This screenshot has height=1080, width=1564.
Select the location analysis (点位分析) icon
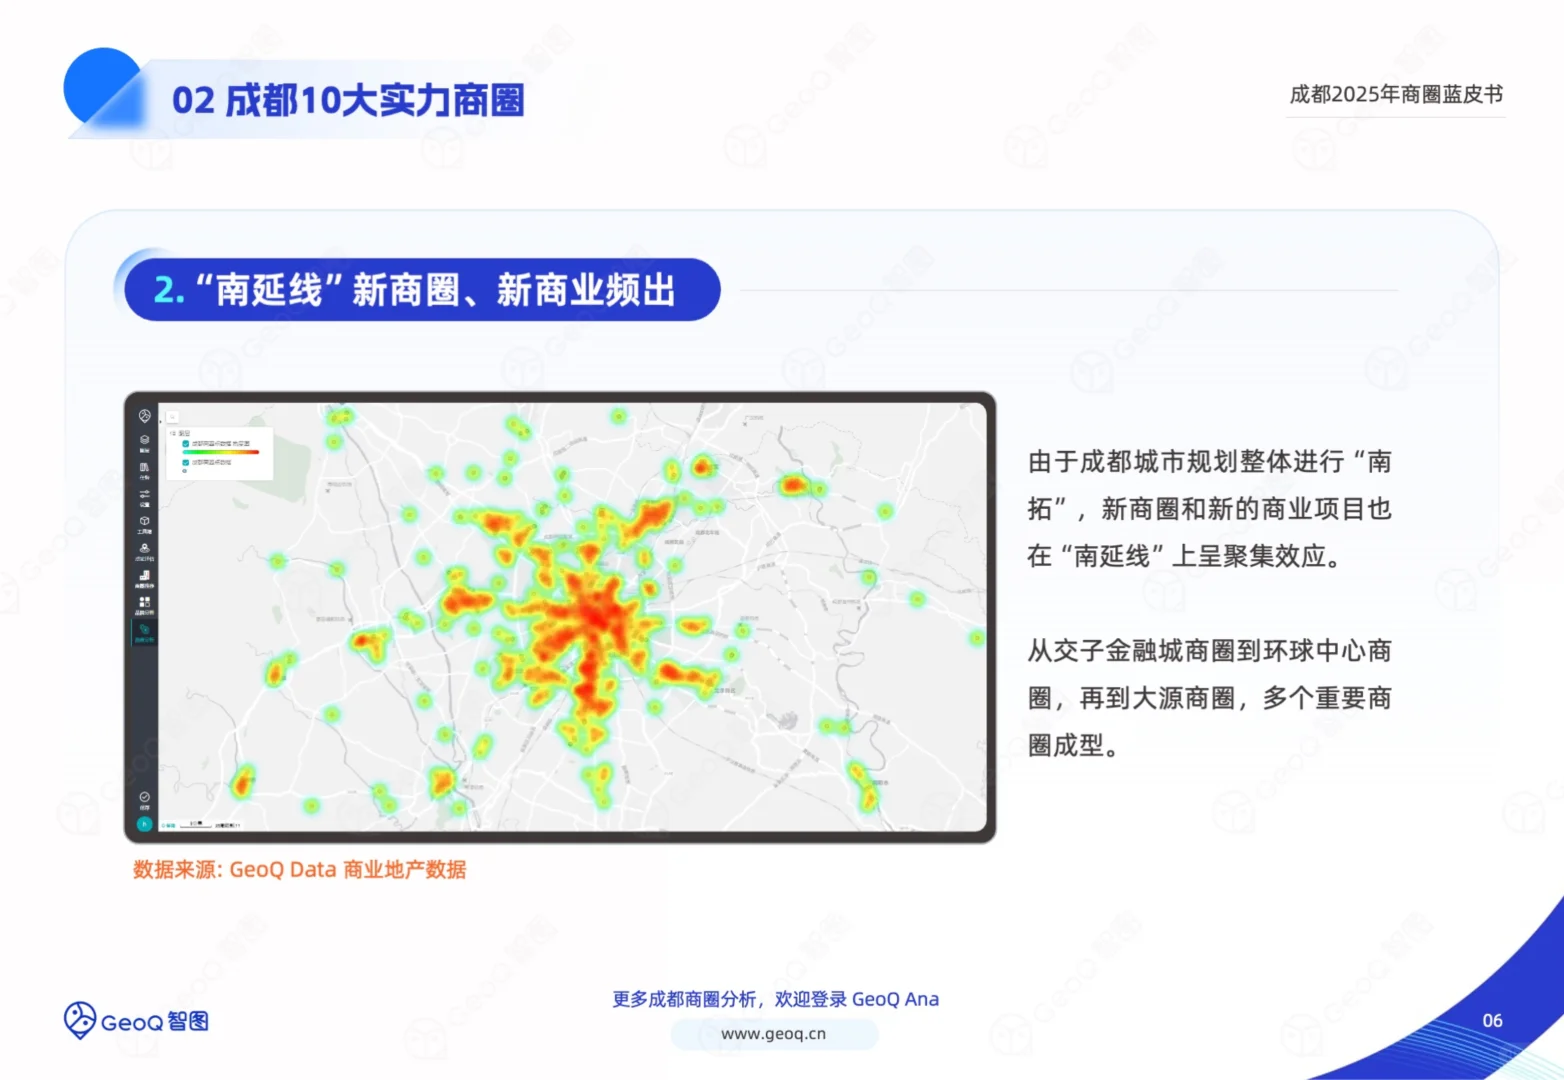(144, 549)
